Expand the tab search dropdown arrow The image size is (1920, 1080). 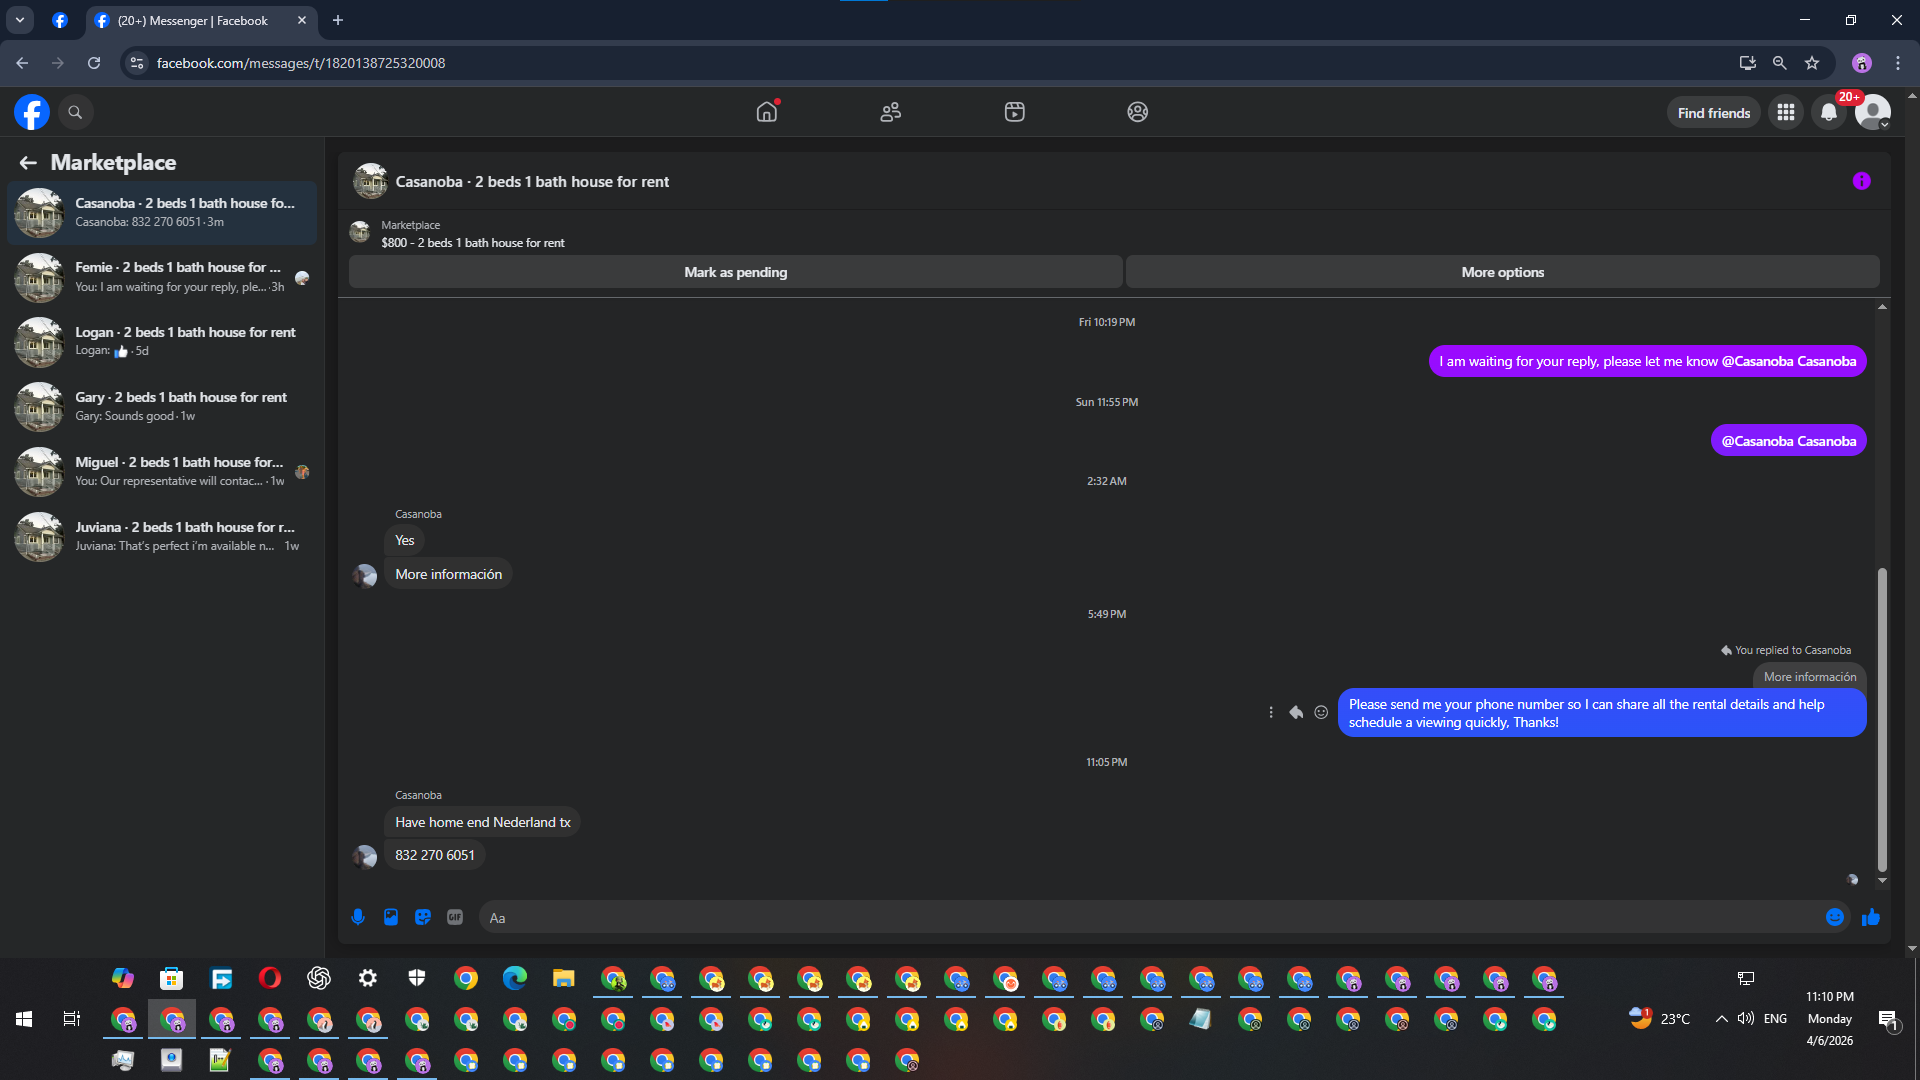20,20
